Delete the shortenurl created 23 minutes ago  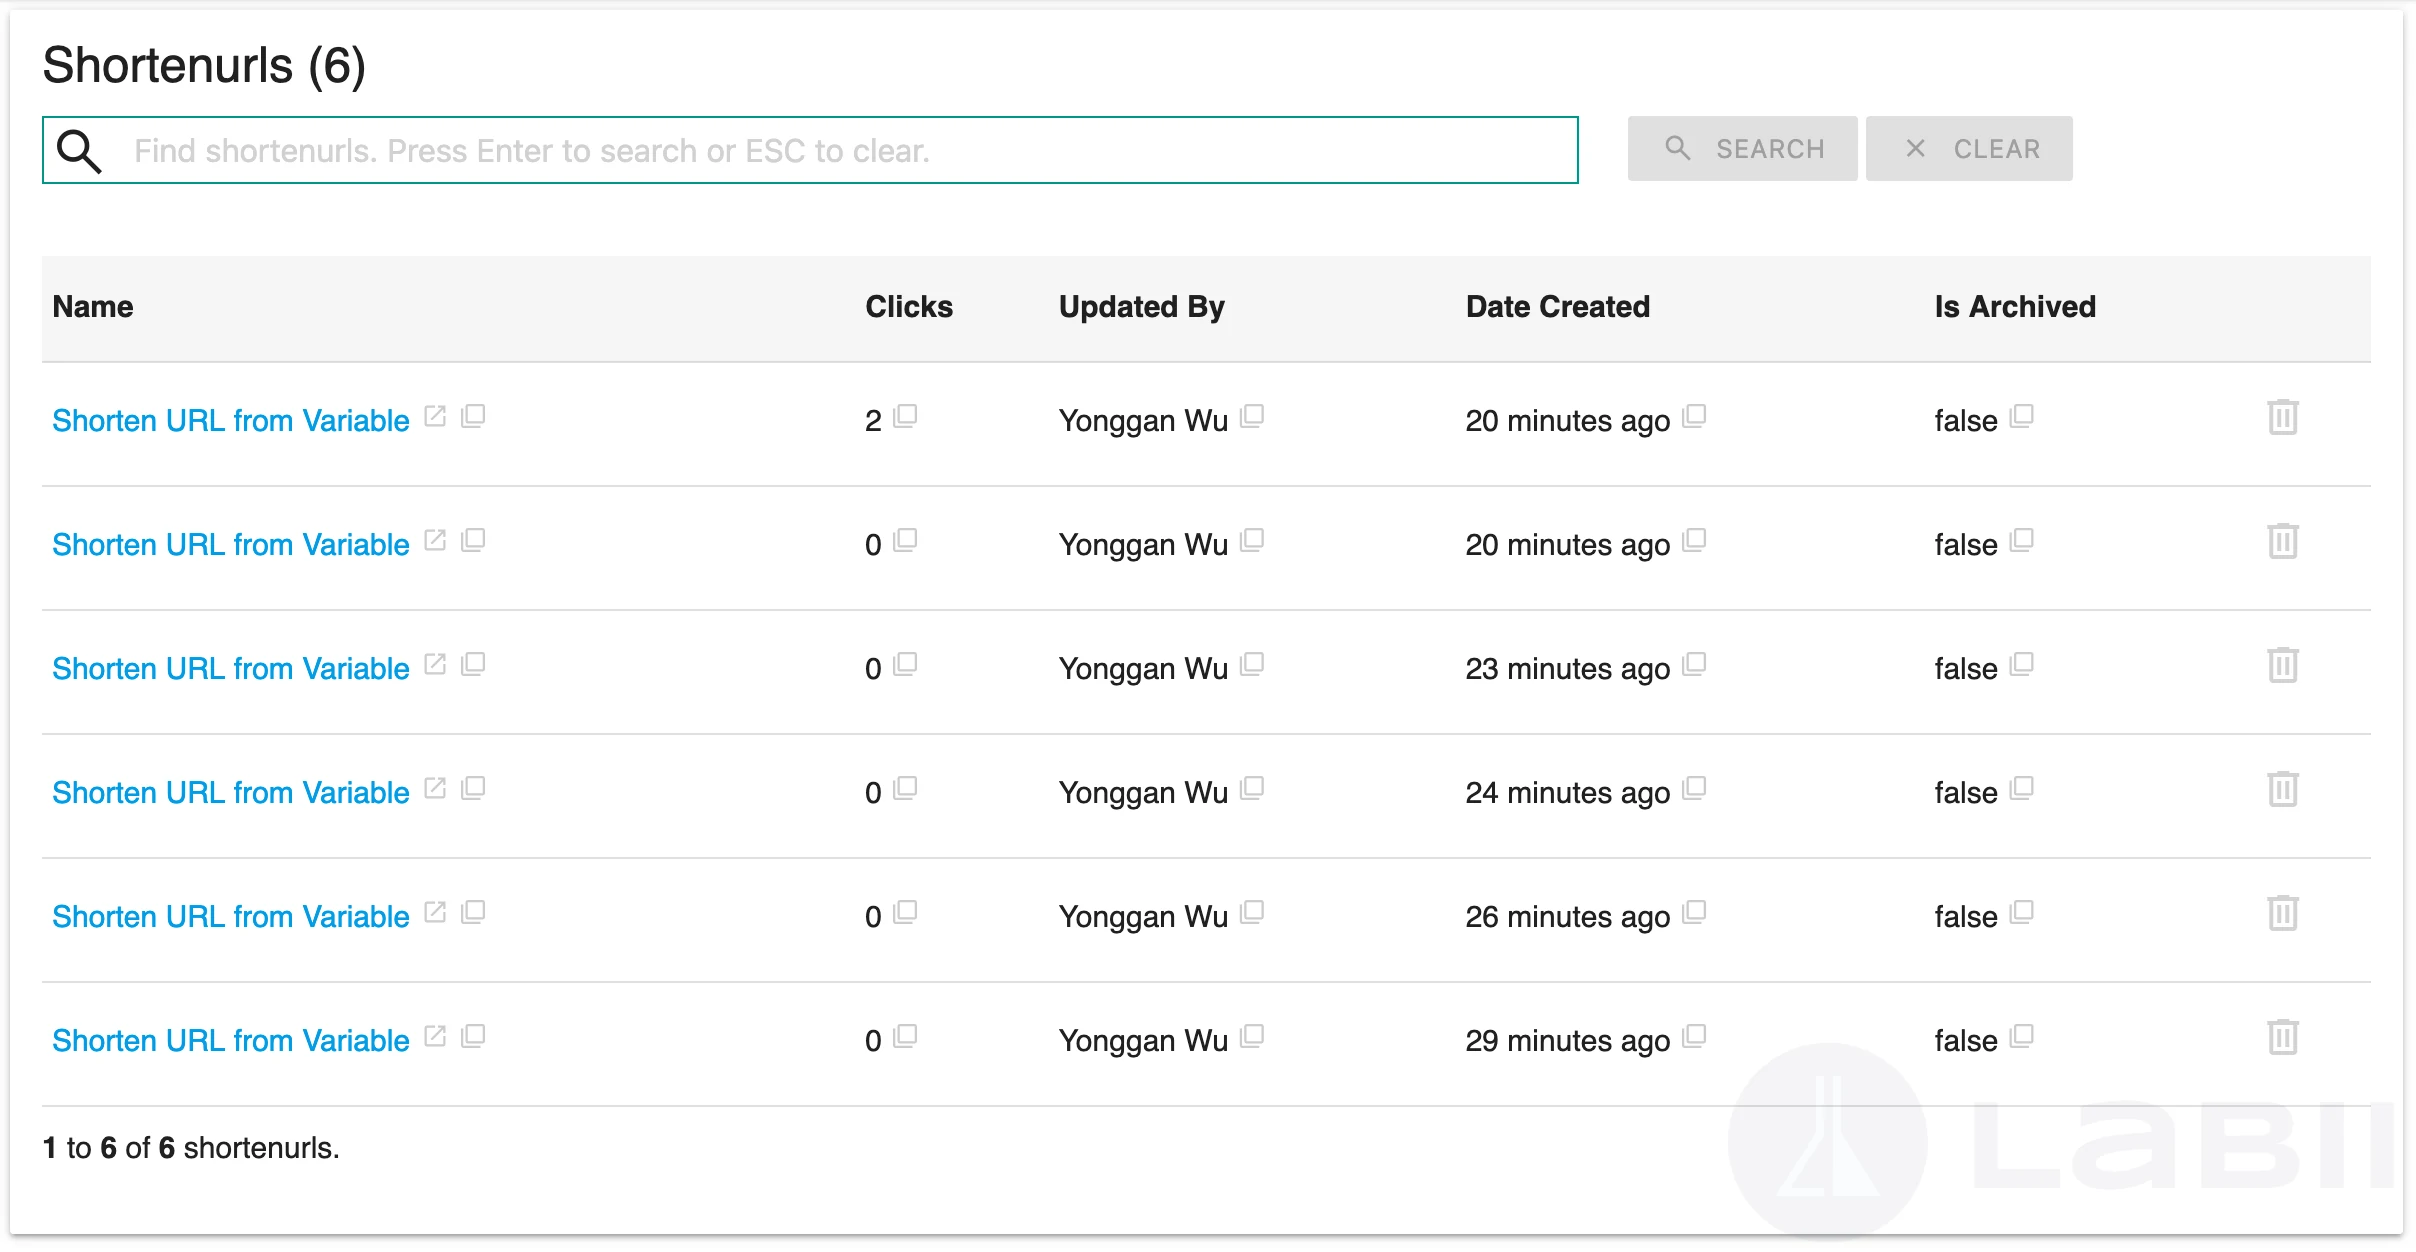(2282, 665)
